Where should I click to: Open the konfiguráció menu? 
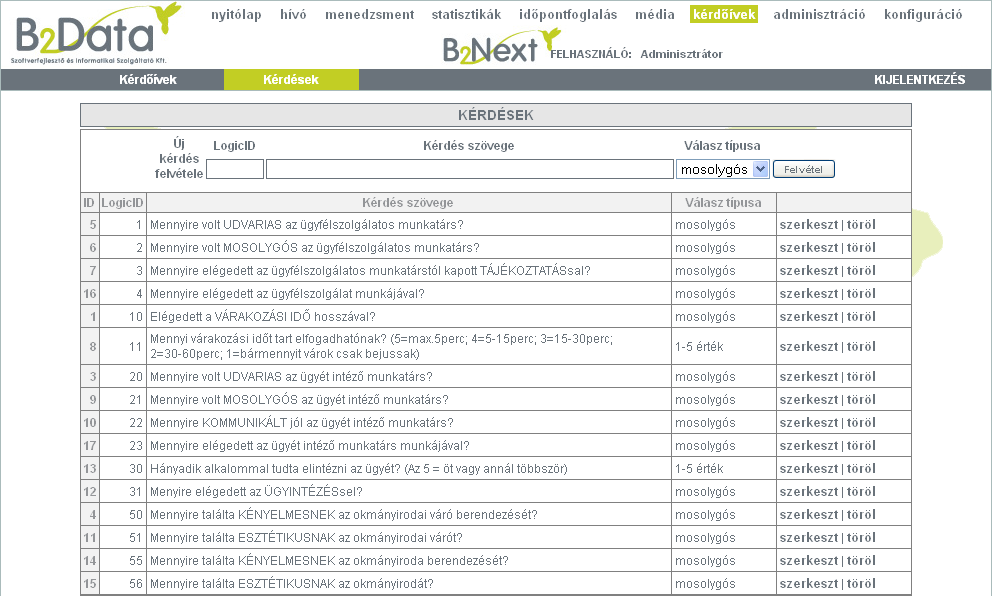coord(921,15)
